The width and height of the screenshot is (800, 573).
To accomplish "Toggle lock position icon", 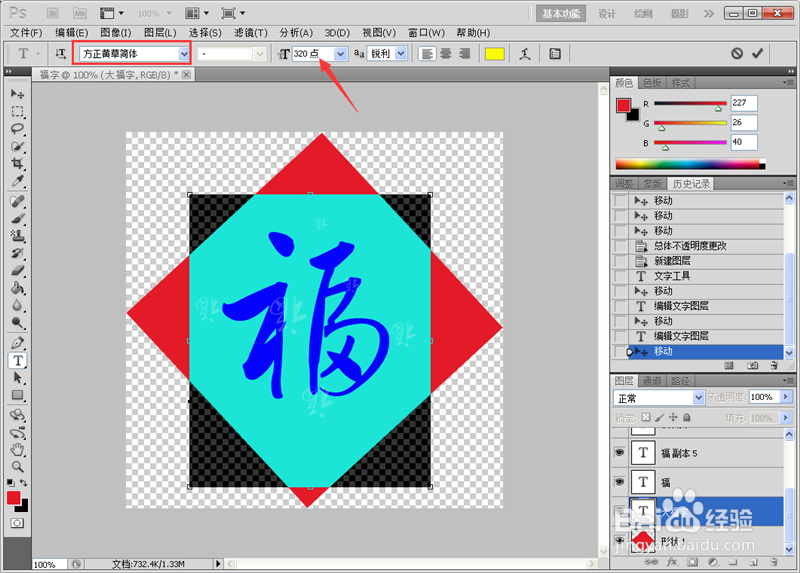I will pyautogui.click(x=673, y=417).
